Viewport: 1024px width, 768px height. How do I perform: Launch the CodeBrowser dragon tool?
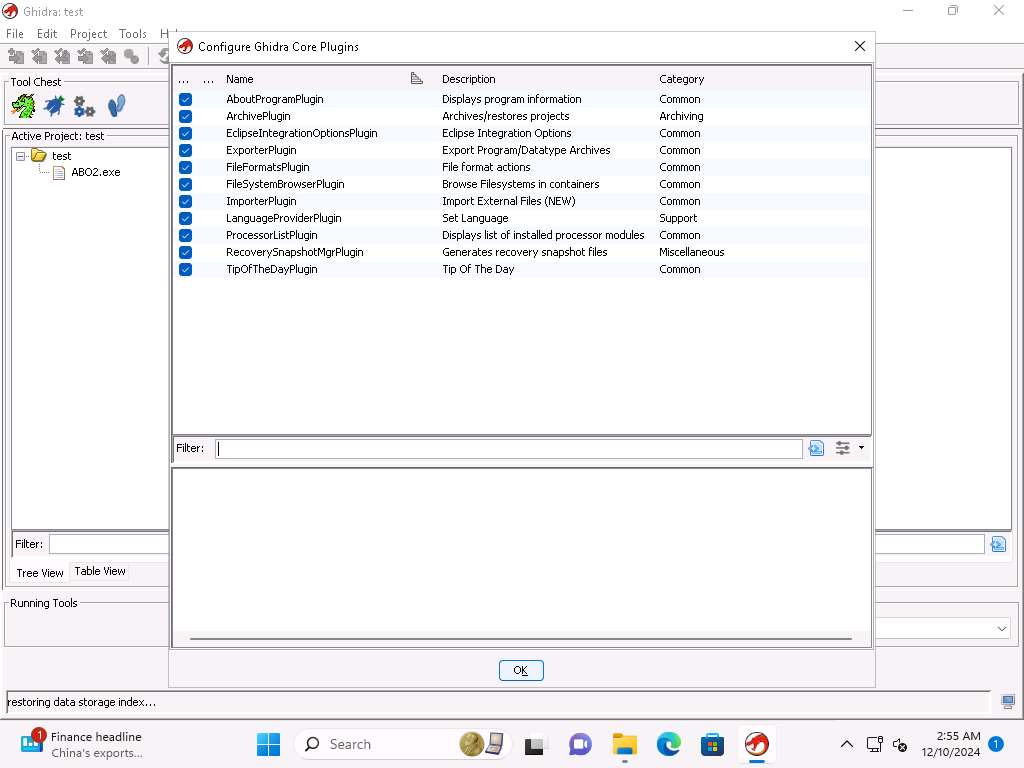tap(23, 106)
